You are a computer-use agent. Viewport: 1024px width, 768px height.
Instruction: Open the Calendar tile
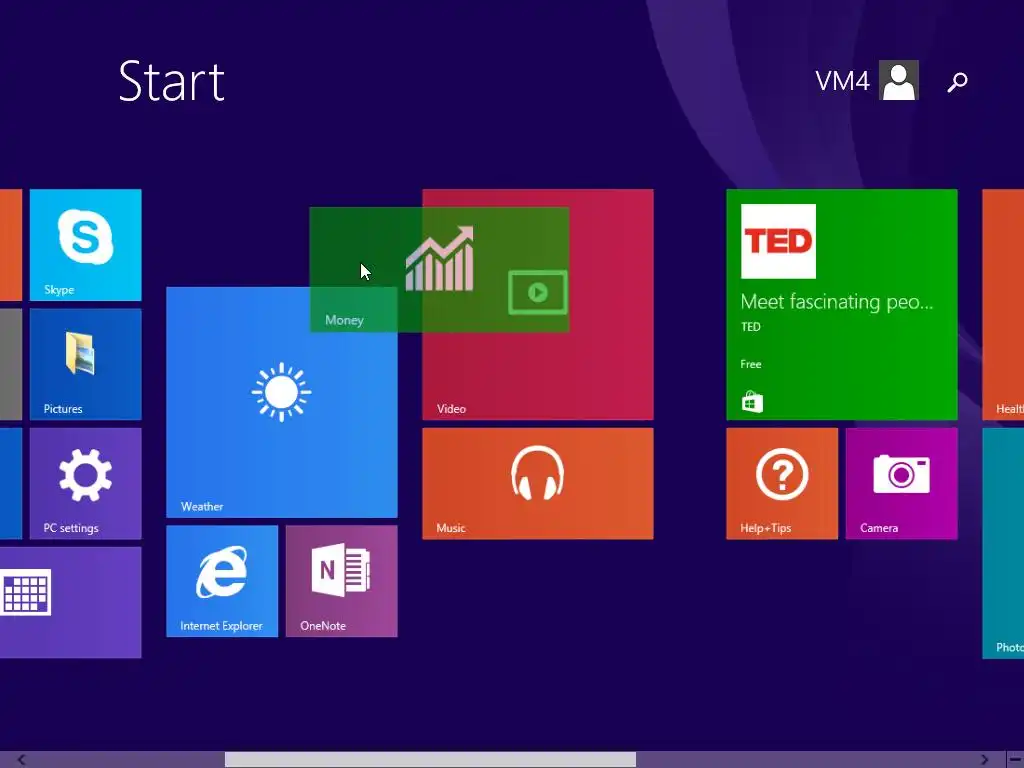pyautogui.click(x=71, y=603)
